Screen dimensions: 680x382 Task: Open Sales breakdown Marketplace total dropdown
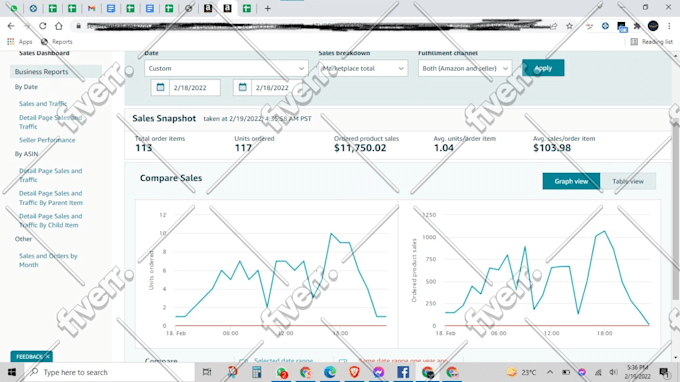[363, 69]
